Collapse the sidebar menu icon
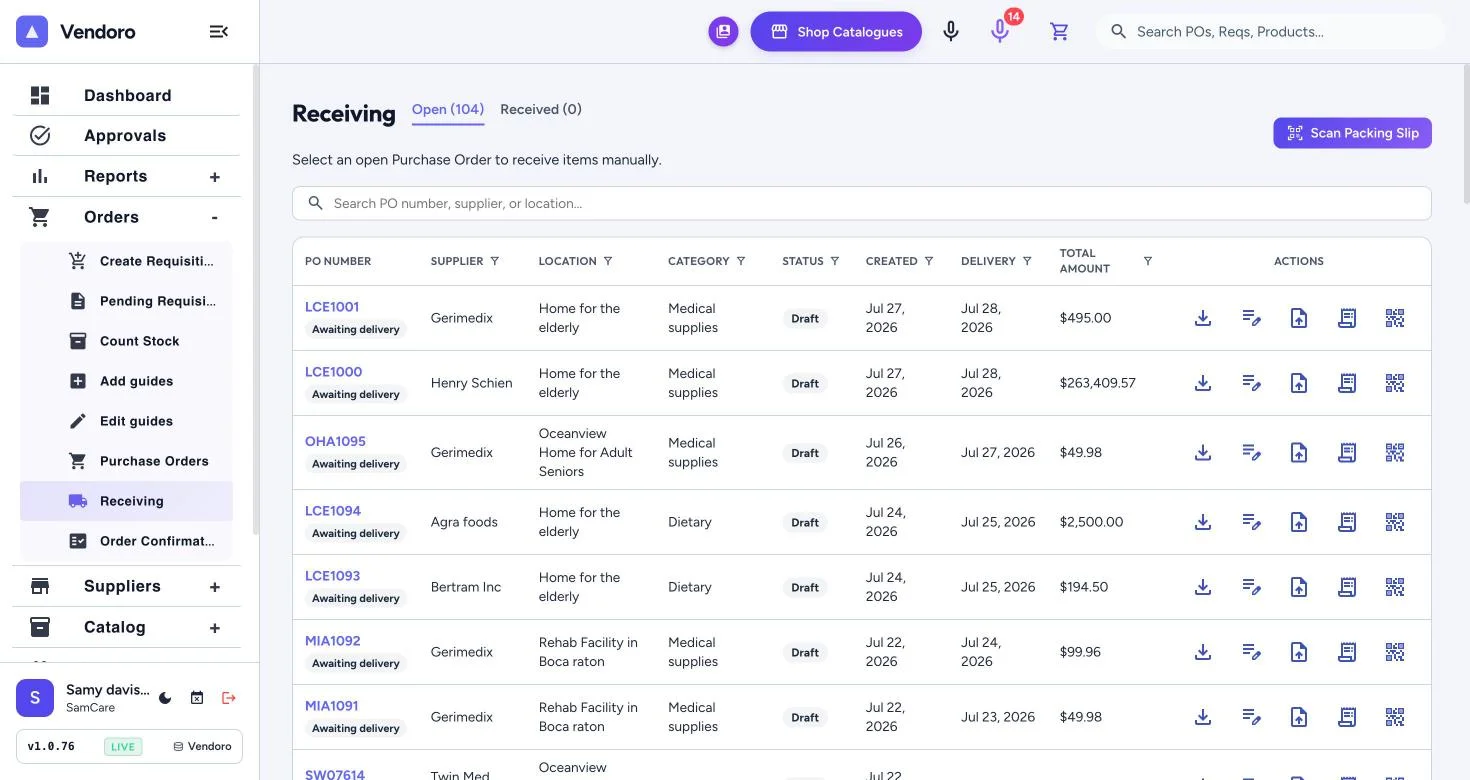 tap(218, 32)
